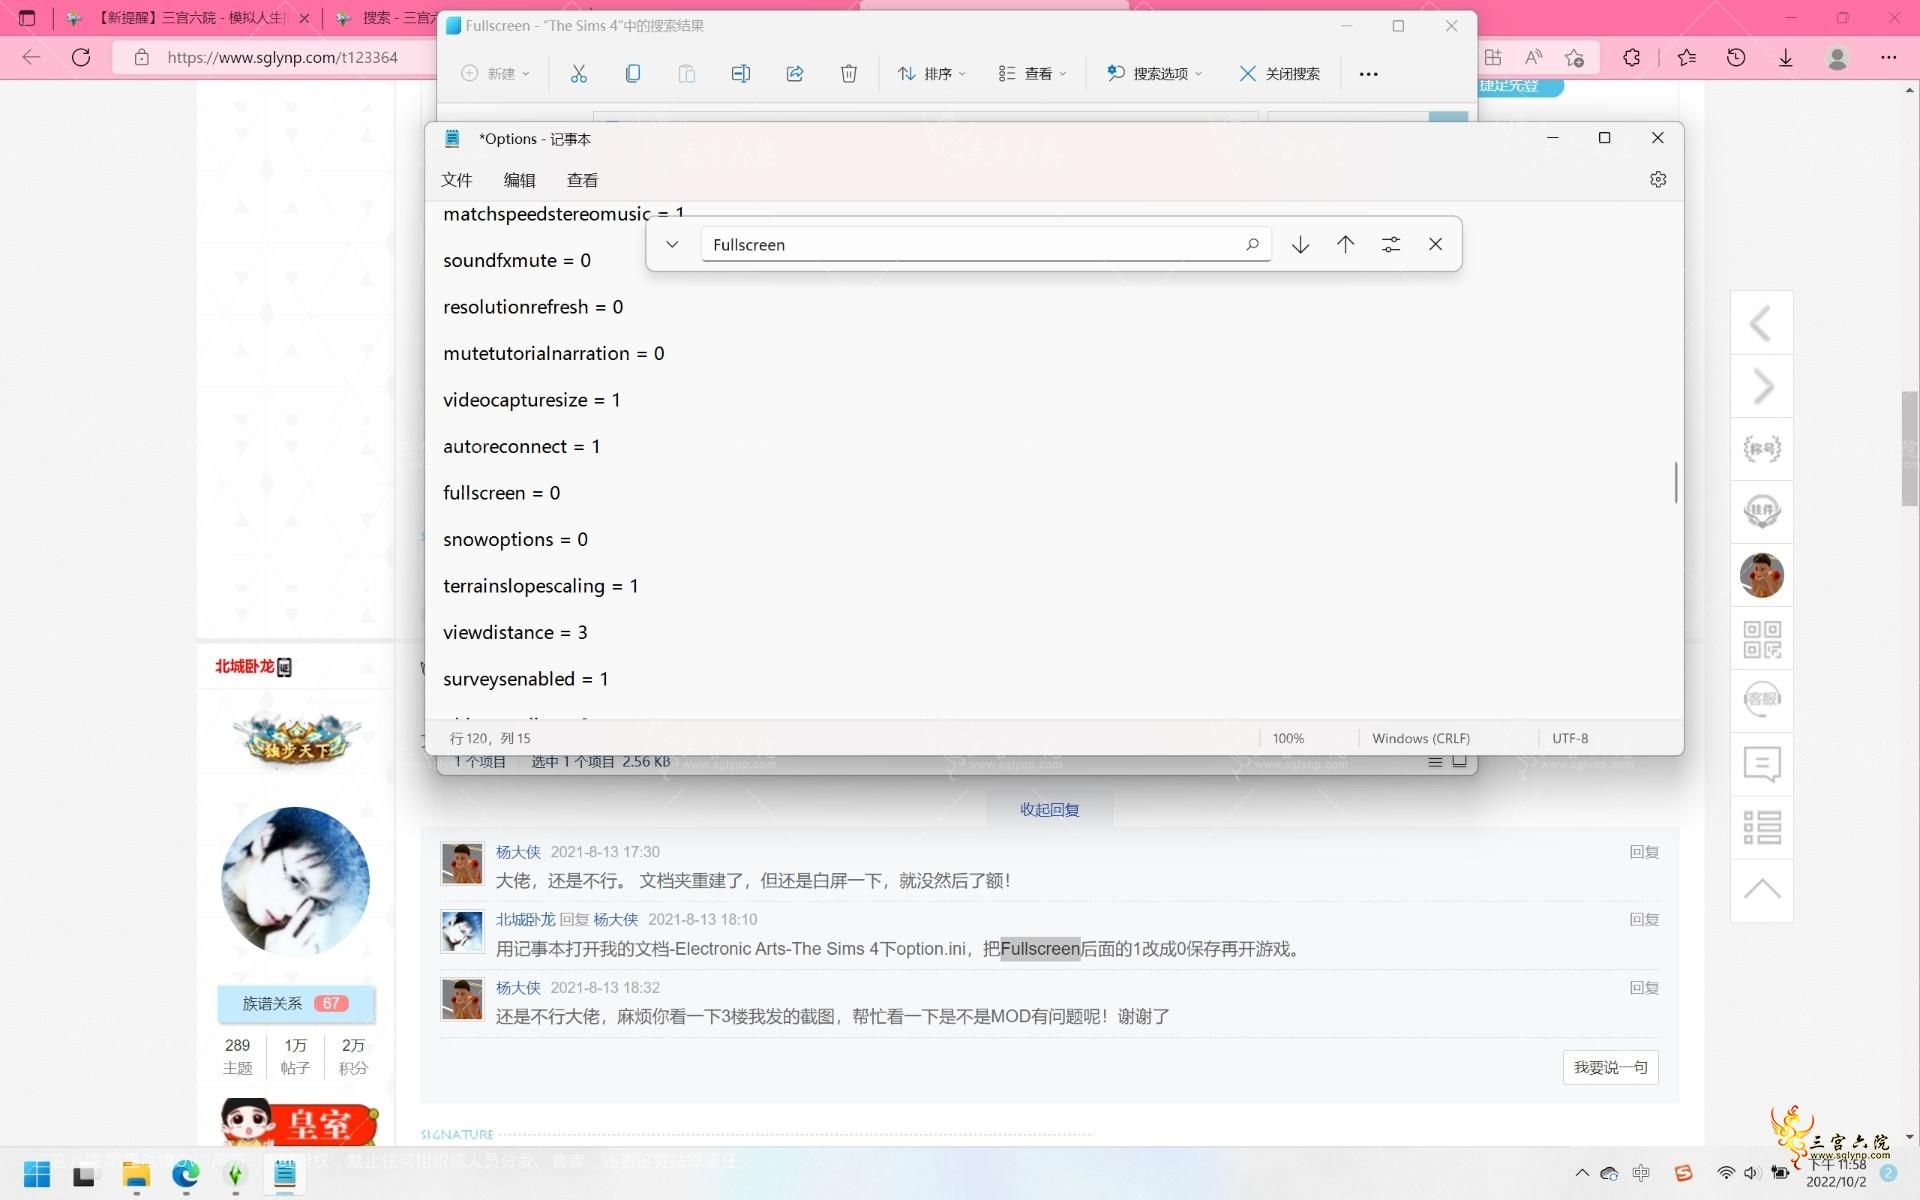Open browser history clock icon
This screenshot has width=1920, height=1200.
click(1736, 57)
